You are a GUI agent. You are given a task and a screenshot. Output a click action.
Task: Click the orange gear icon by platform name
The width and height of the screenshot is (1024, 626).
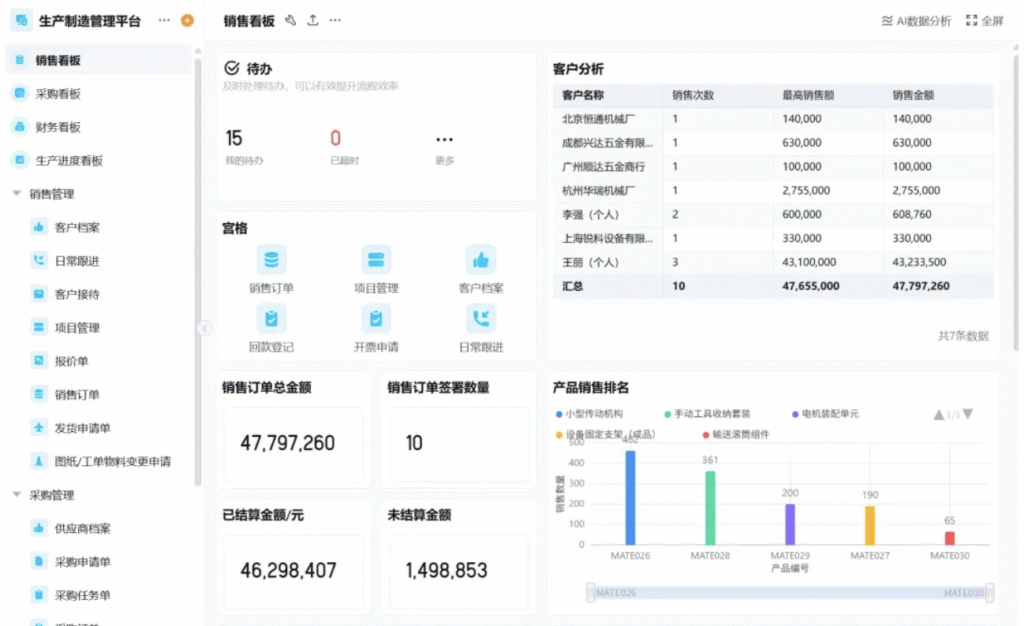(x=187, y=20)
